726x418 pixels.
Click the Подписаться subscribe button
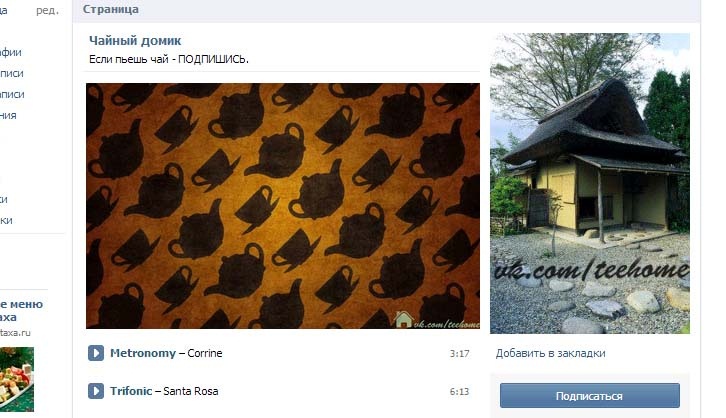(589, 396)
